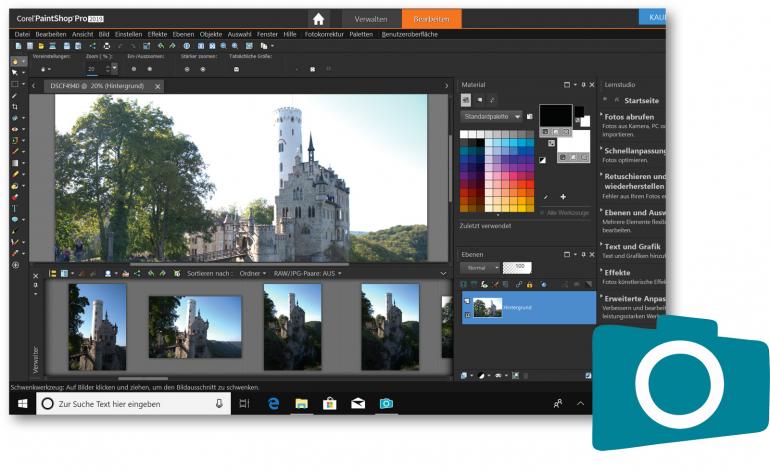Open the Mail app from taskbar
The width and height of the screenshot is (770, 472).
click(358, 404)
